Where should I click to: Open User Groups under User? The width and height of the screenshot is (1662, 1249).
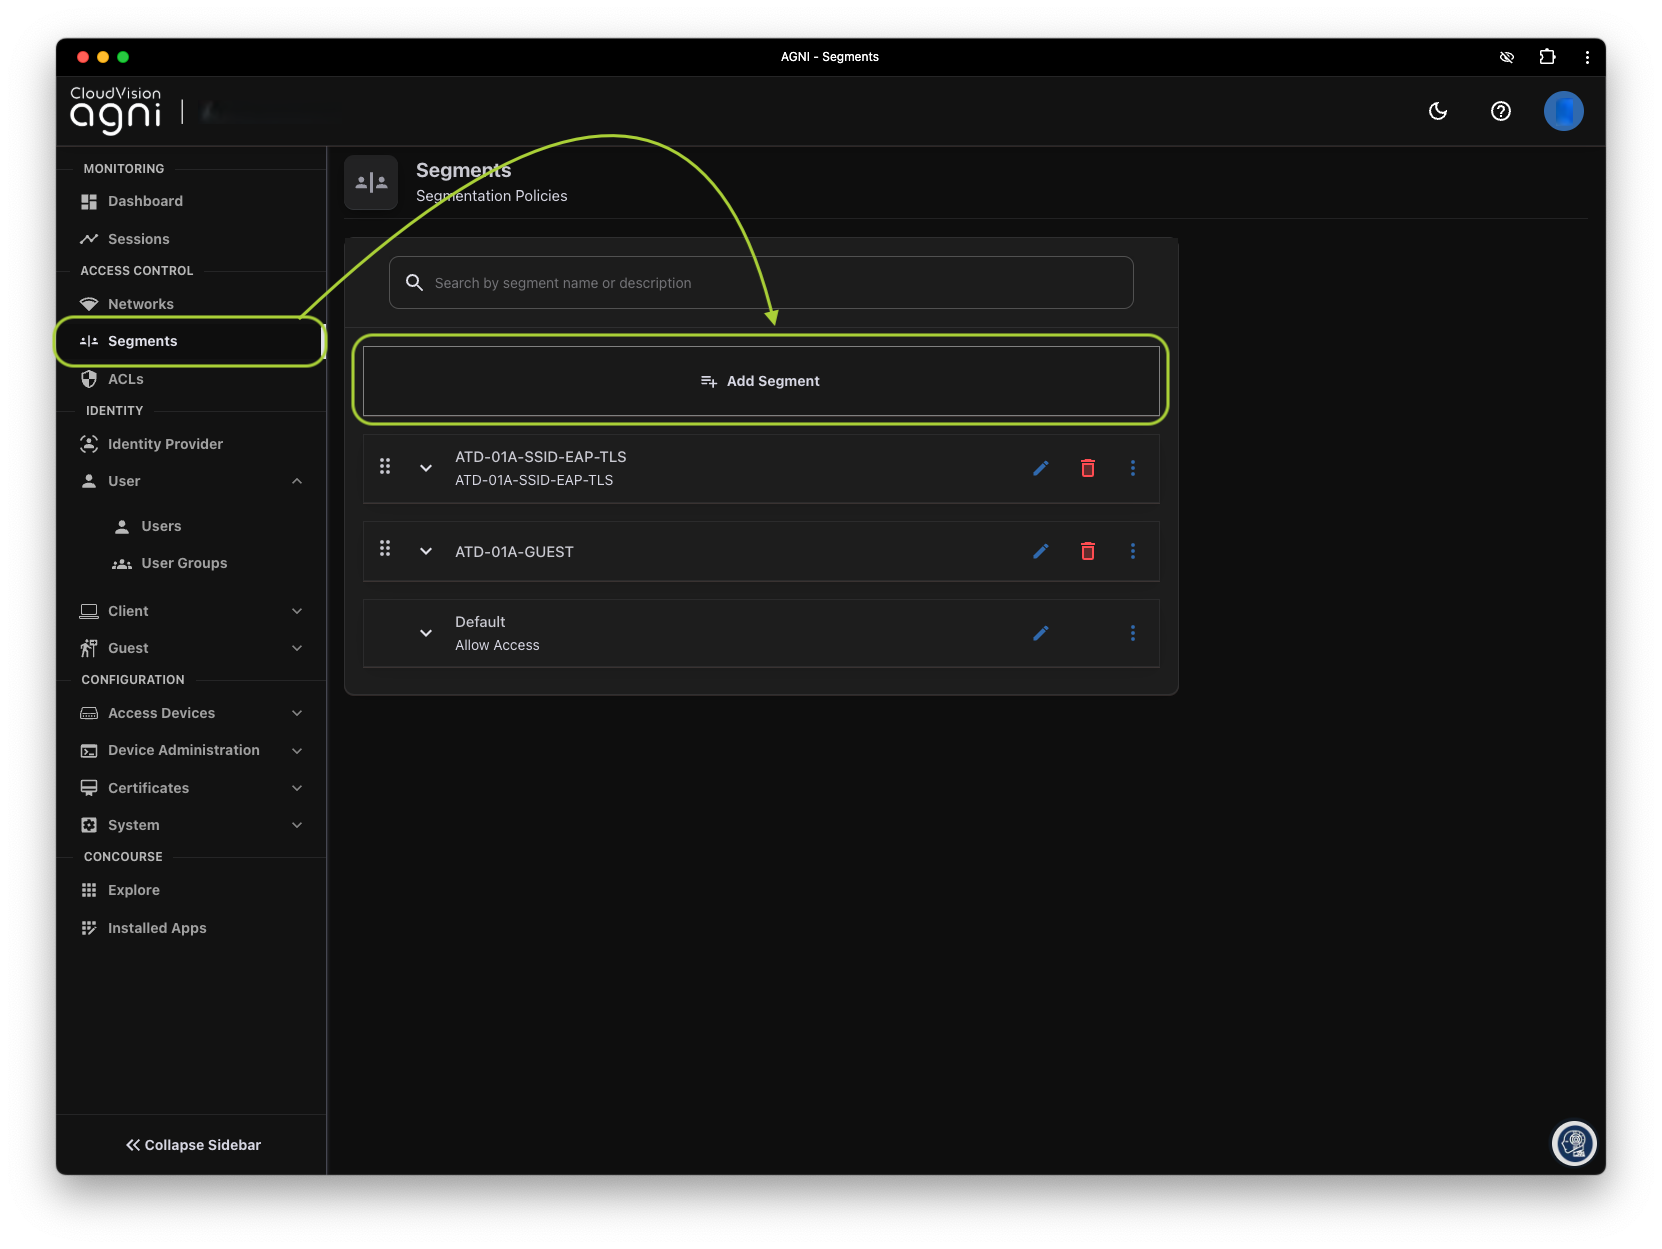pos(184,563)
